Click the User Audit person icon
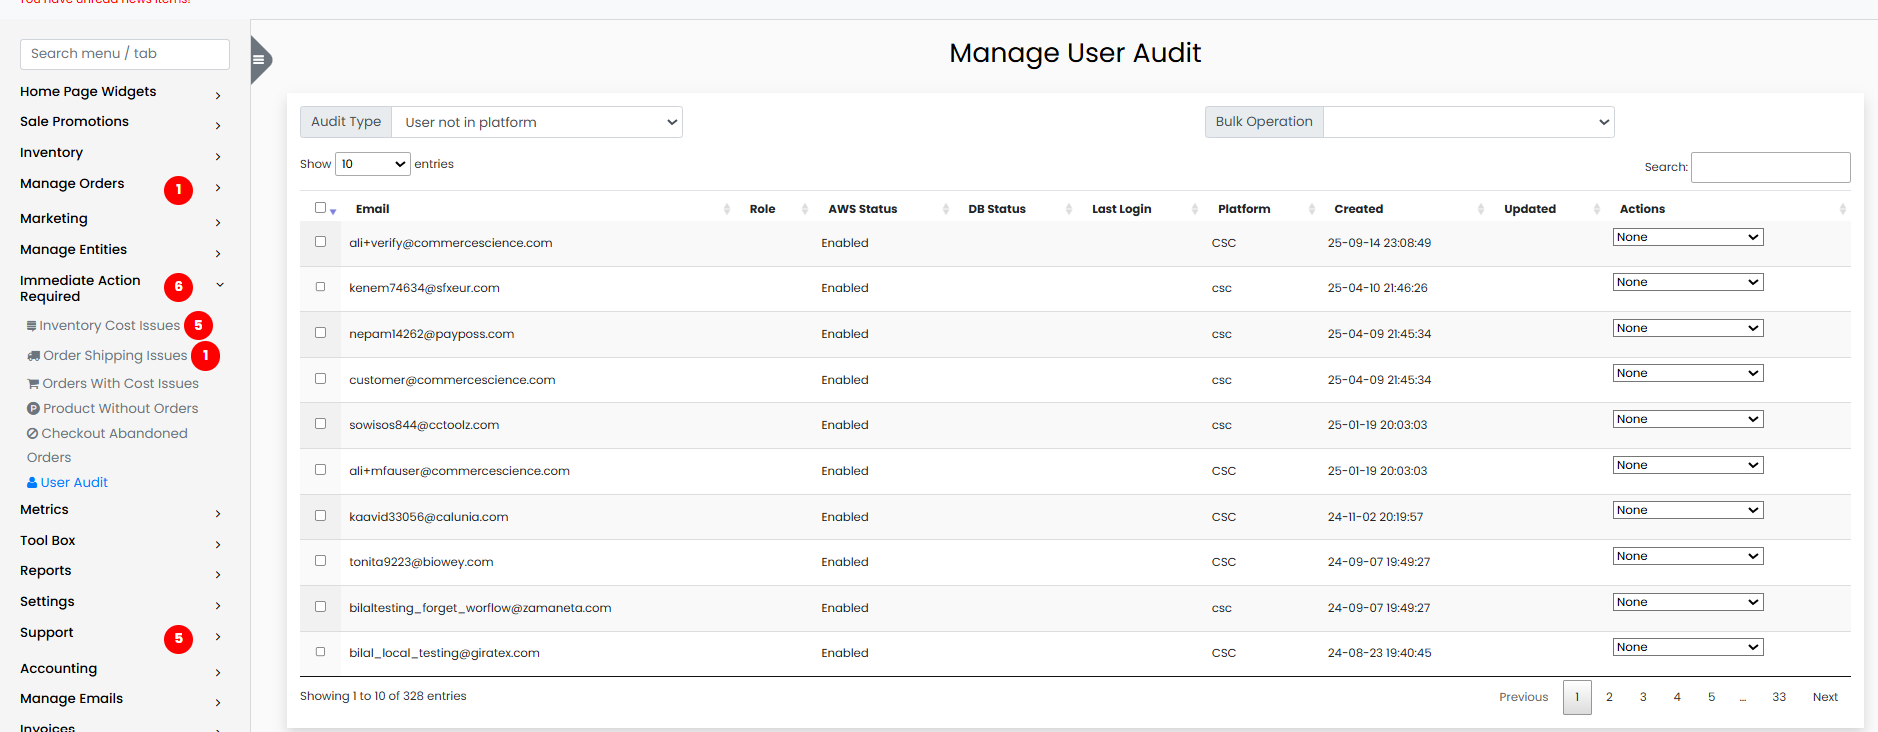 tap(32, 483)
